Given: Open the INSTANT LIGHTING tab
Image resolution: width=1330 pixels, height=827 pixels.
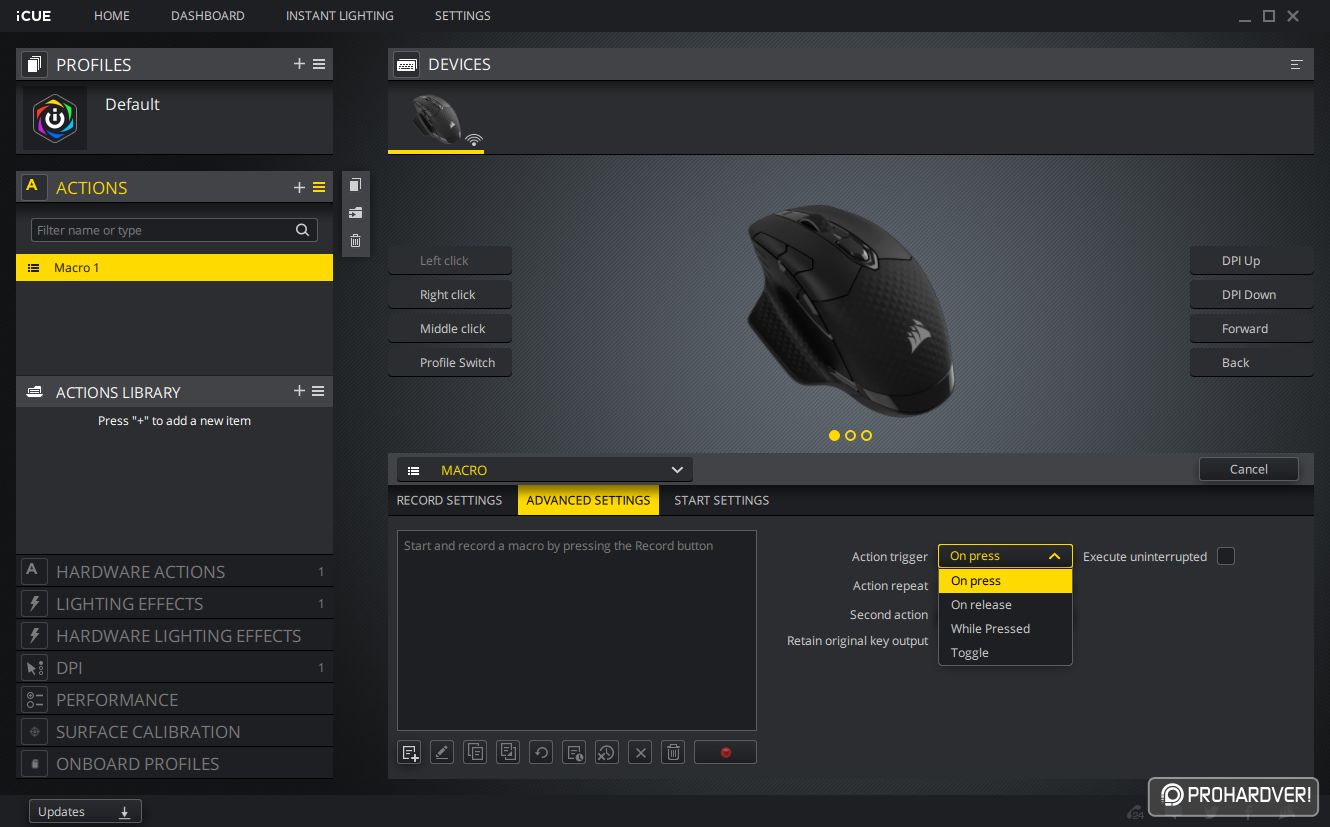Looking at the screenshot, I should pos(340,16).
